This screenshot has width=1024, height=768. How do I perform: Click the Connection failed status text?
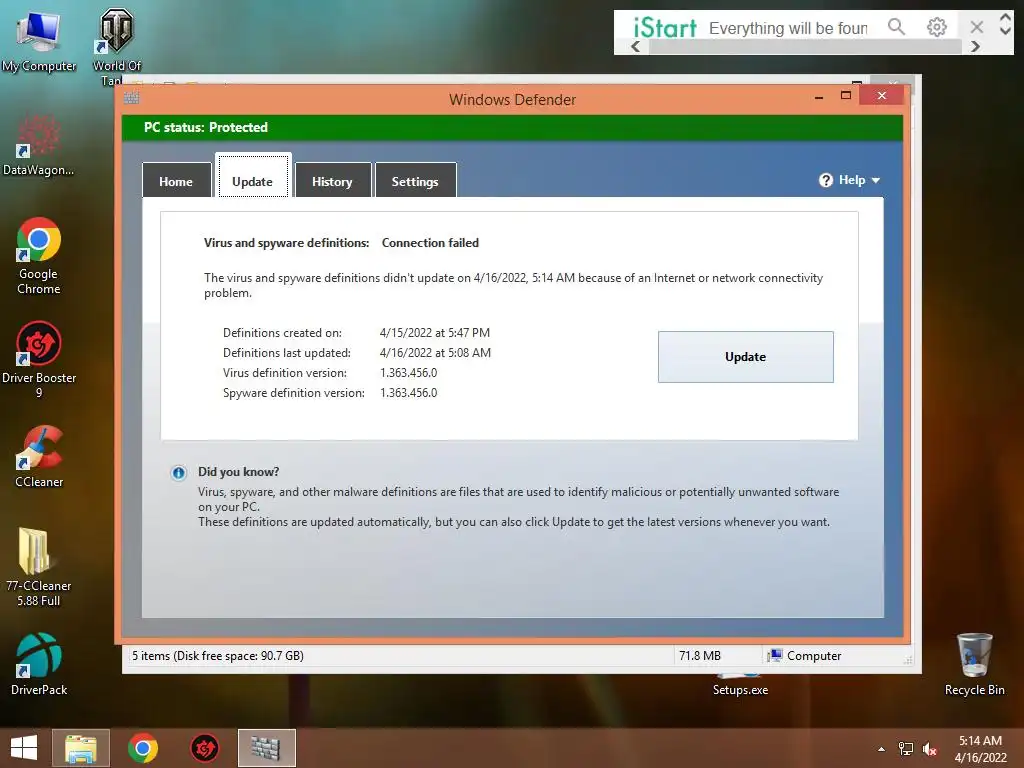pyautogui.click(x=430, y=242)
